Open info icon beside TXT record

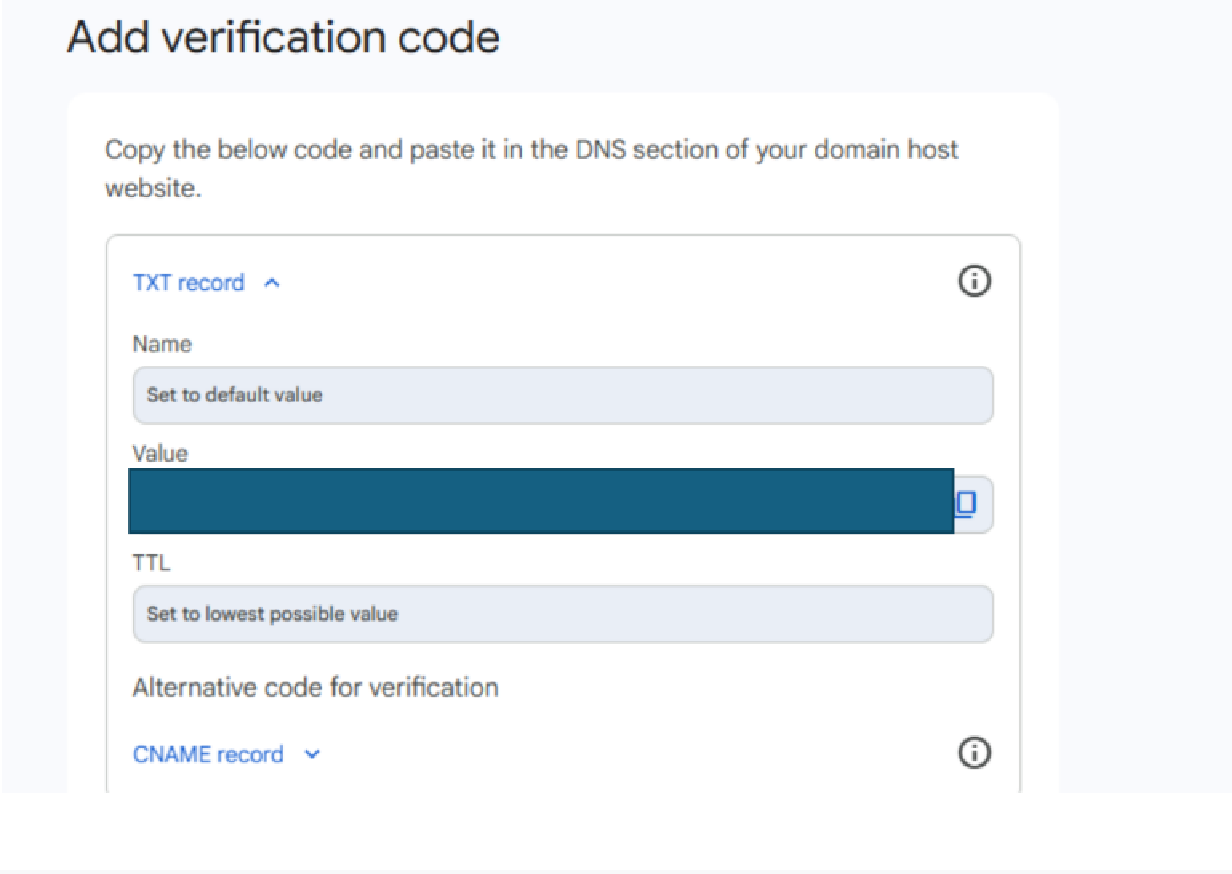[x=974, y=282]
